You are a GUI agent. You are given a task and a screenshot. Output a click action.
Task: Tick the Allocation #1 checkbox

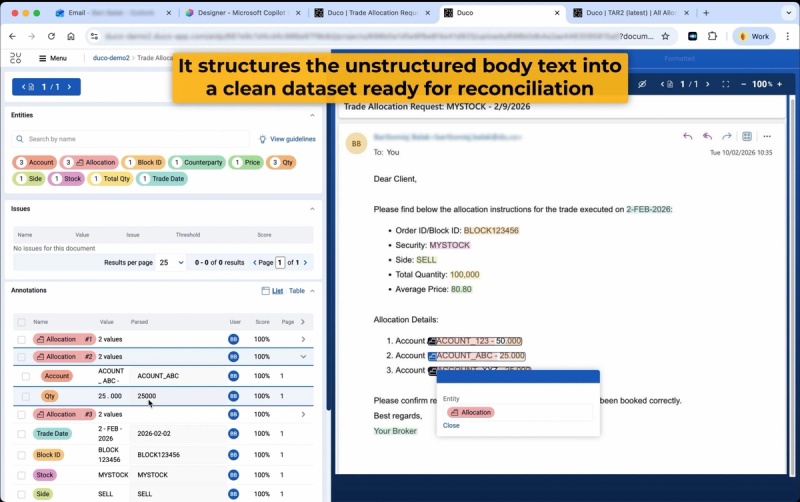pos(21,339)
